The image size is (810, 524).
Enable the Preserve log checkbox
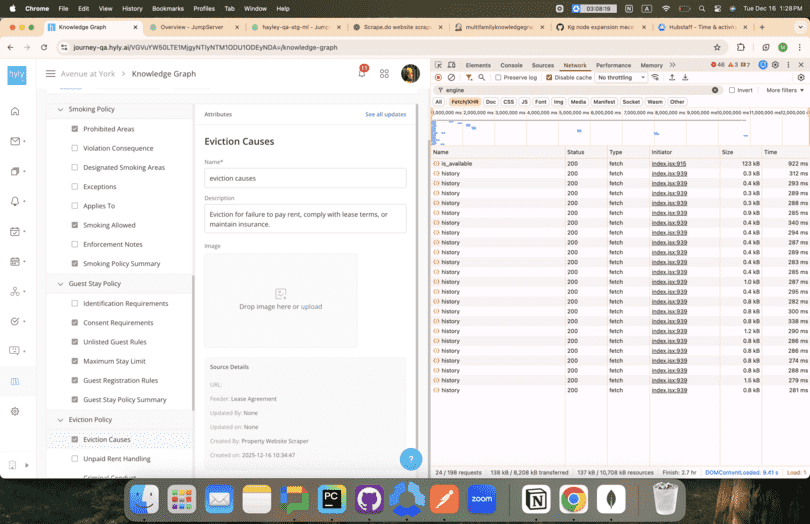(x=498, y=77)
